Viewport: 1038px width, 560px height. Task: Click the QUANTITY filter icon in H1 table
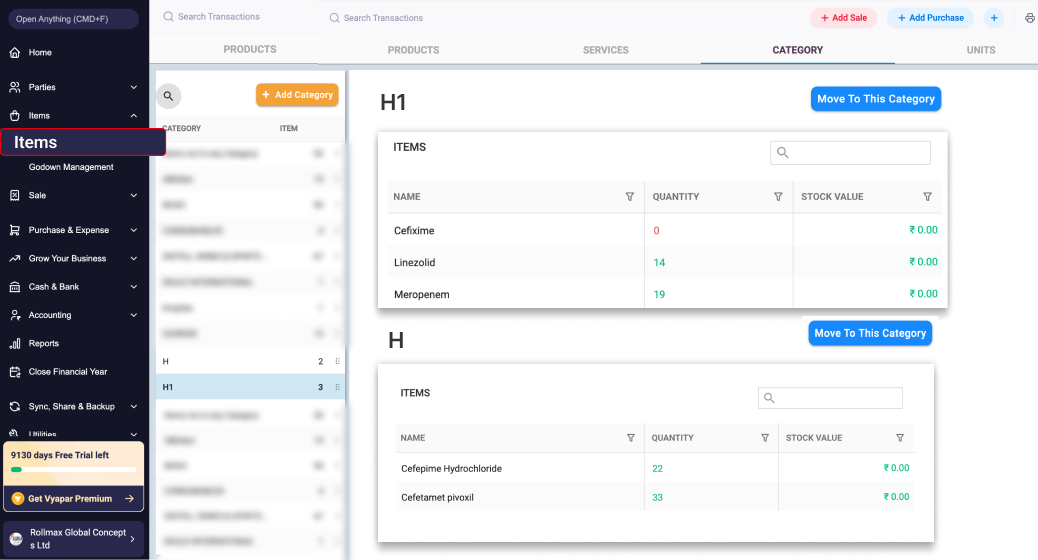pos(778,197)
